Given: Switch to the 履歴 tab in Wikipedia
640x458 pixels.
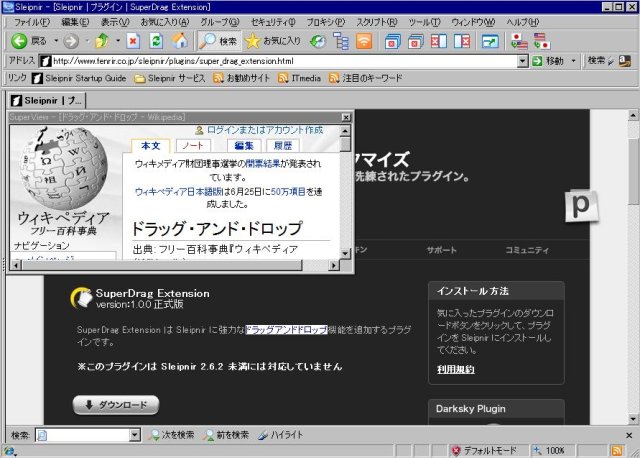Looking at the screenshot, I should tap(282, 146).
